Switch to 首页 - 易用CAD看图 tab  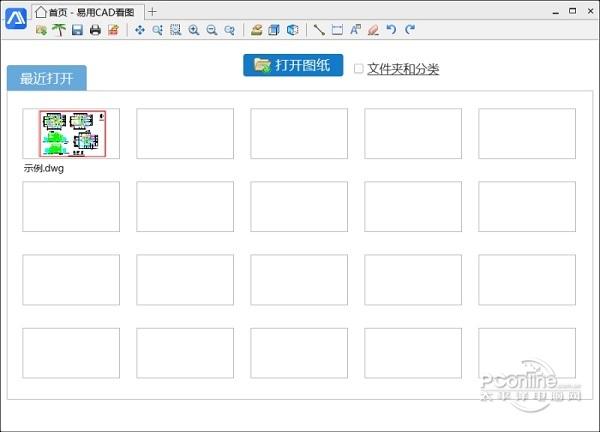point(88,13)
